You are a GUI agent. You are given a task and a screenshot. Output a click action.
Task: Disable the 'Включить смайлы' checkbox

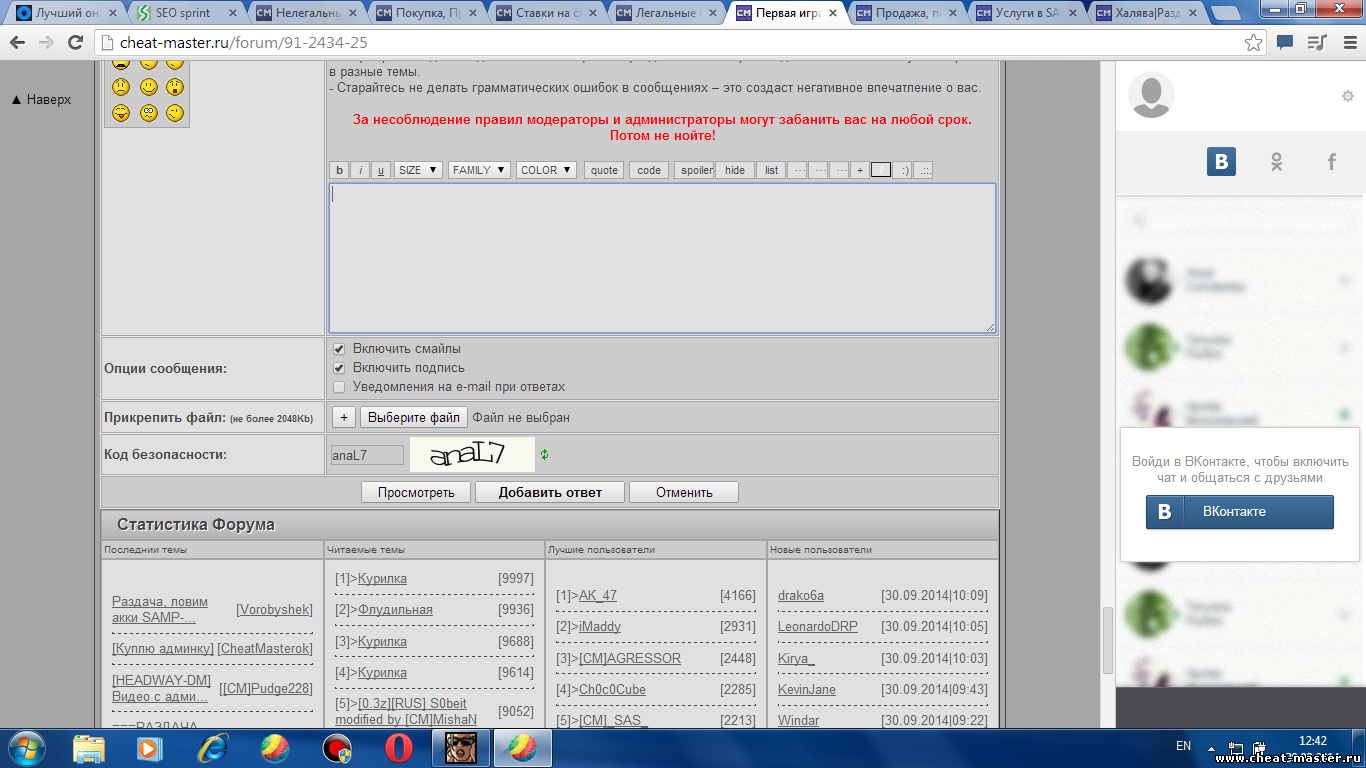point(339,349)
